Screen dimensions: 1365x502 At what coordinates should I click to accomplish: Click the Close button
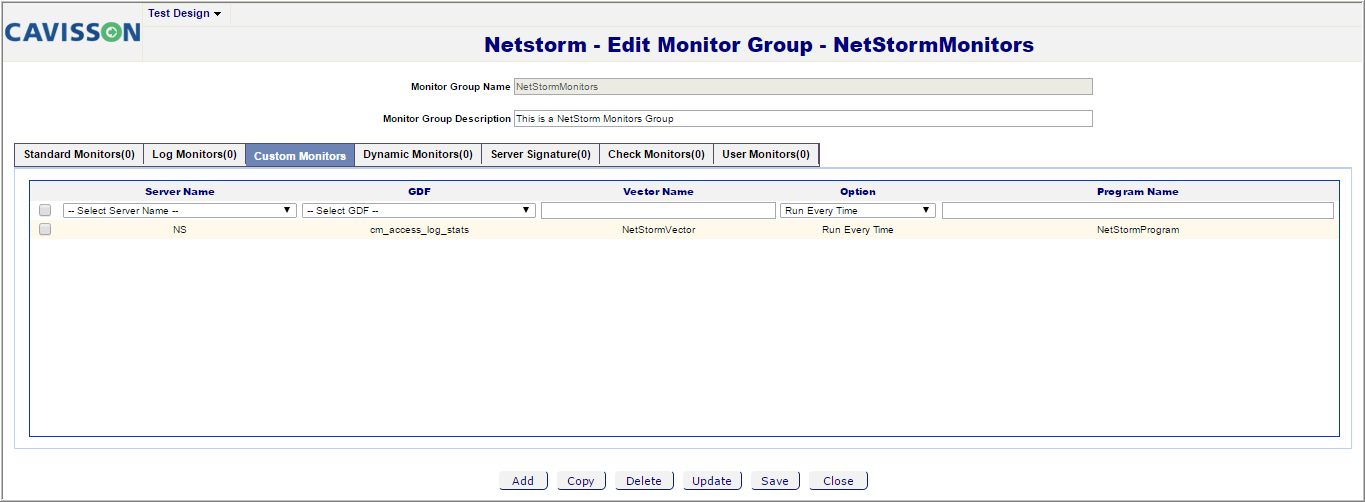838,481
